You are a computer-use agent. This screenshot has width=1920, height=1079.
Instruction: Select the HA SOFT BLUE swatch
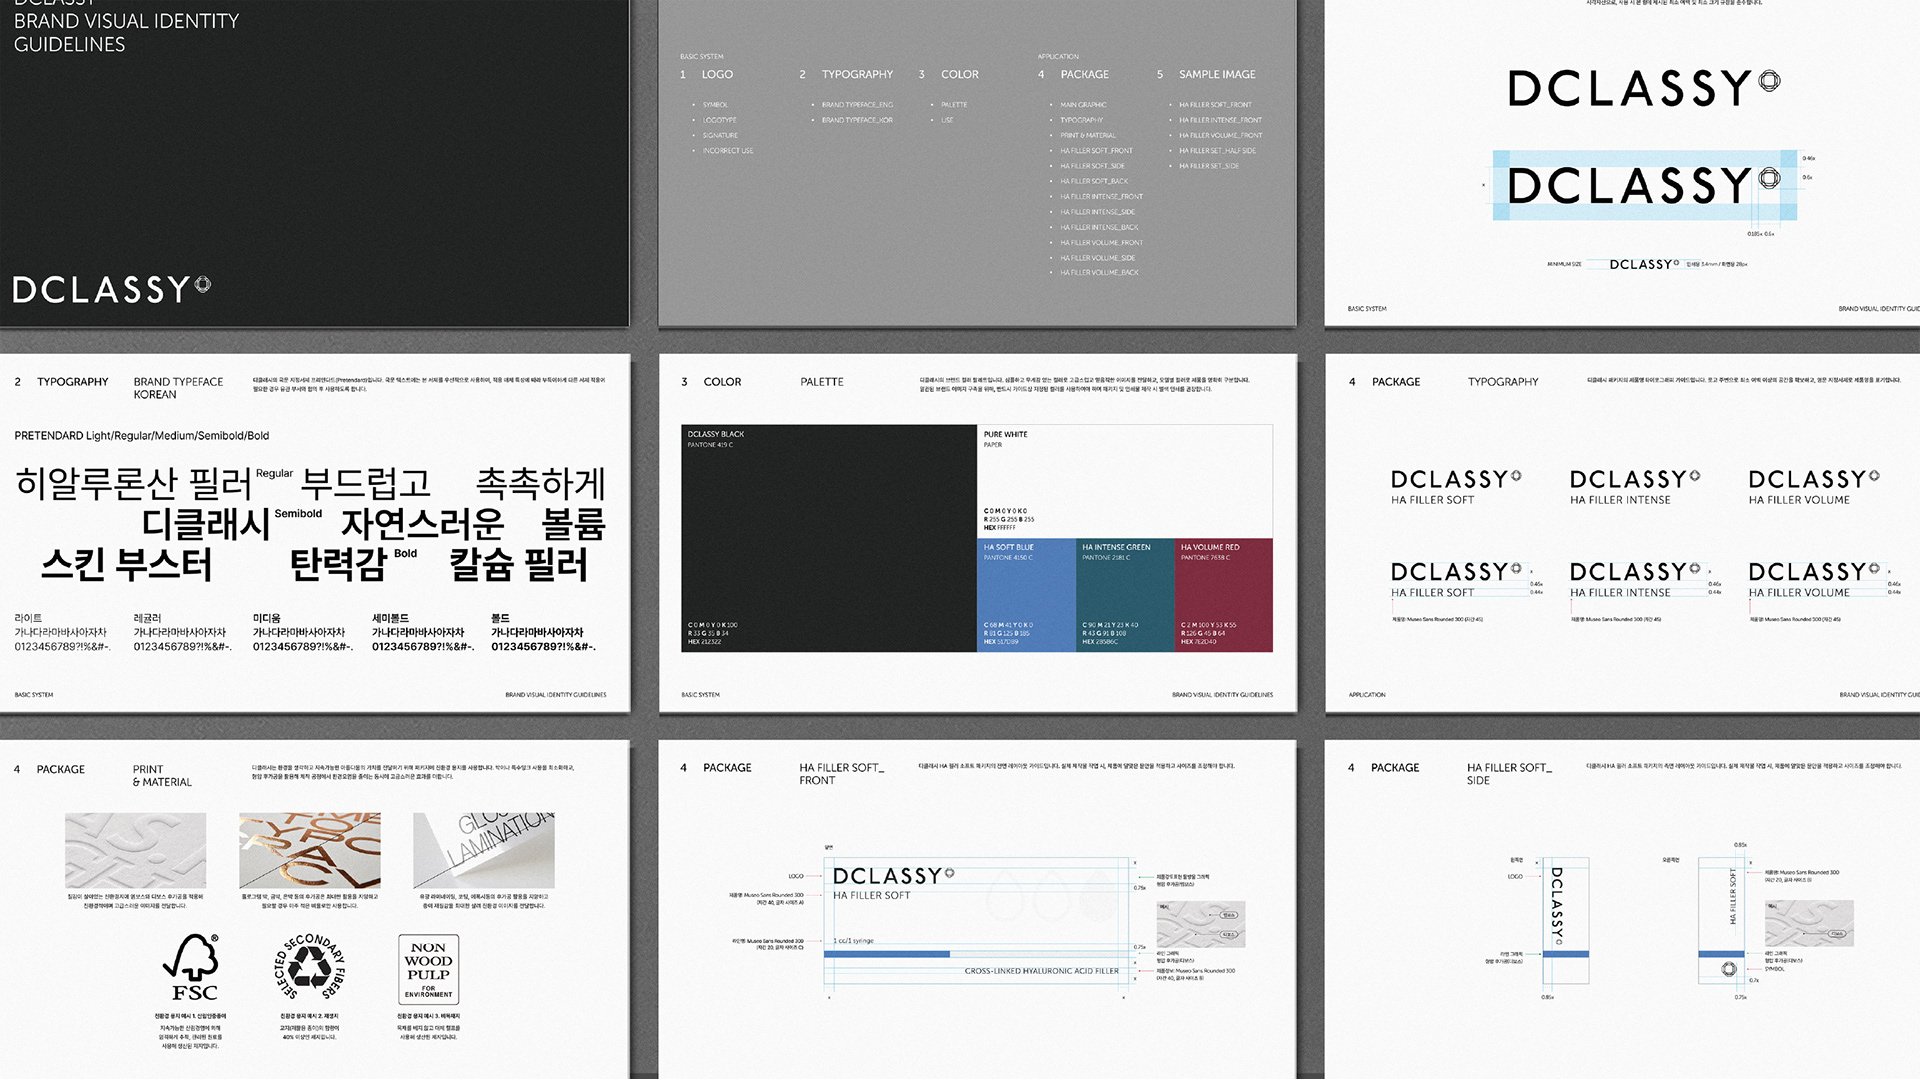click(1026, 595)
